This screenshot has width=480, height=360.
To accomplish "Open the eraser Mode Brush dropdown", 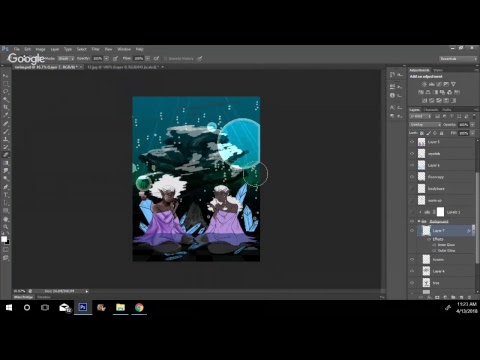I will [x=66, y=59].
